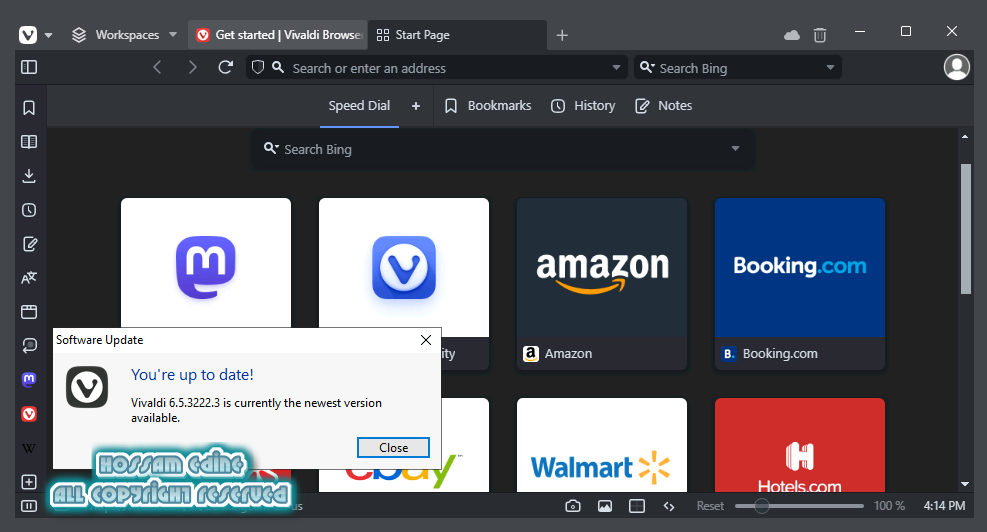987x532 pixels.
Task: Reset the page zoom level
Action: (x=710, y=506)
